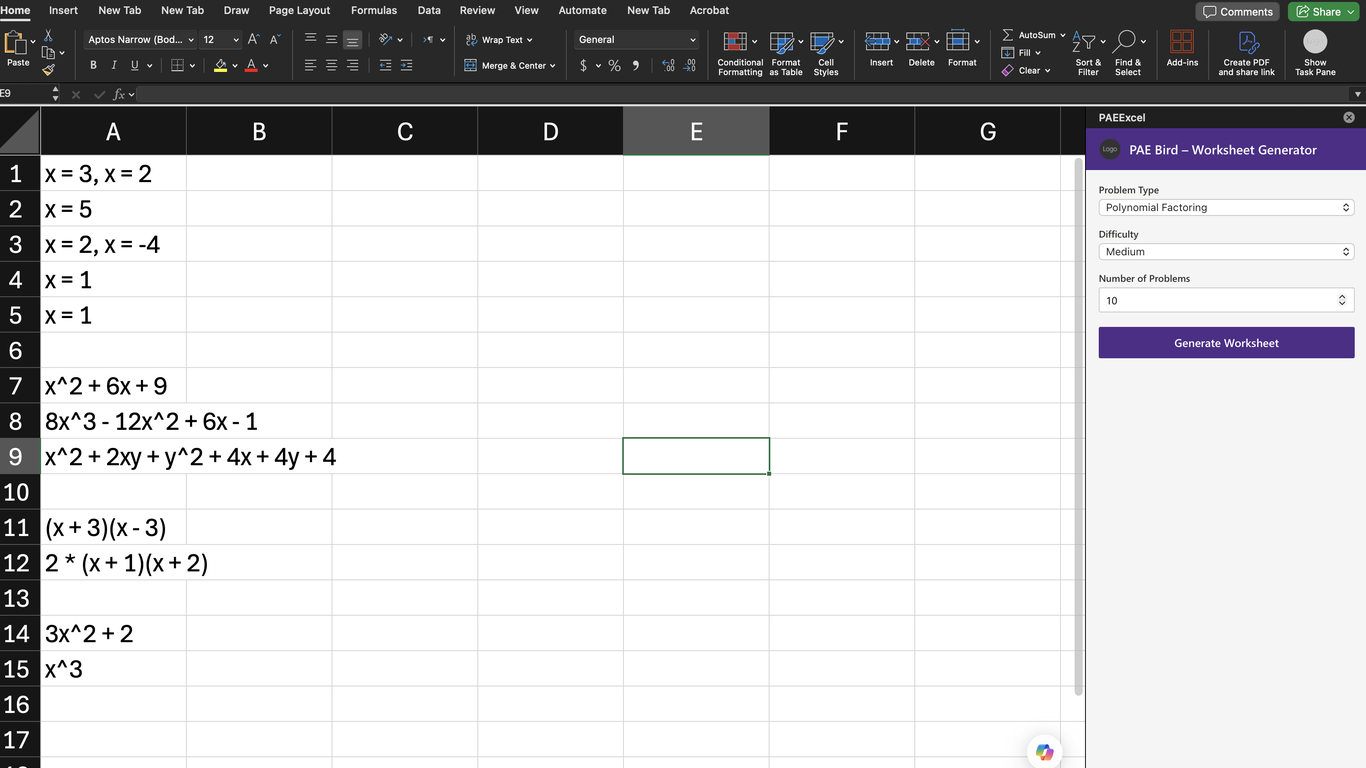The width and height of the screenshot is (1366, 768).
Task: Apply comma style format
Action: click(x=636, y=65)
